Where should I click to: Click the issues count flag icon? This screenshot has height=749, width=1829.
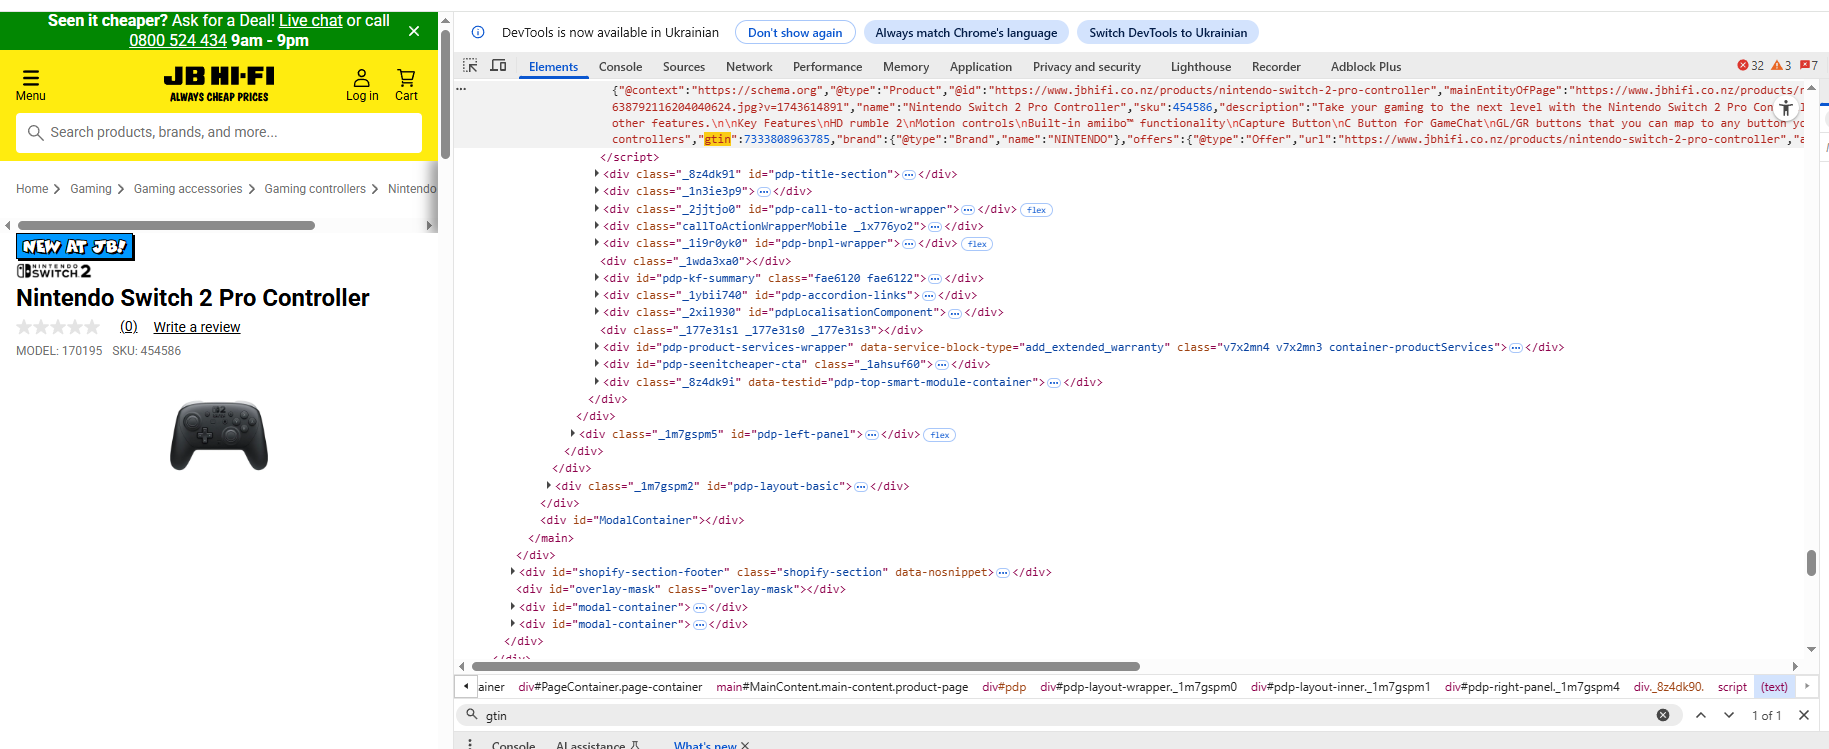tap(1808, 66)
